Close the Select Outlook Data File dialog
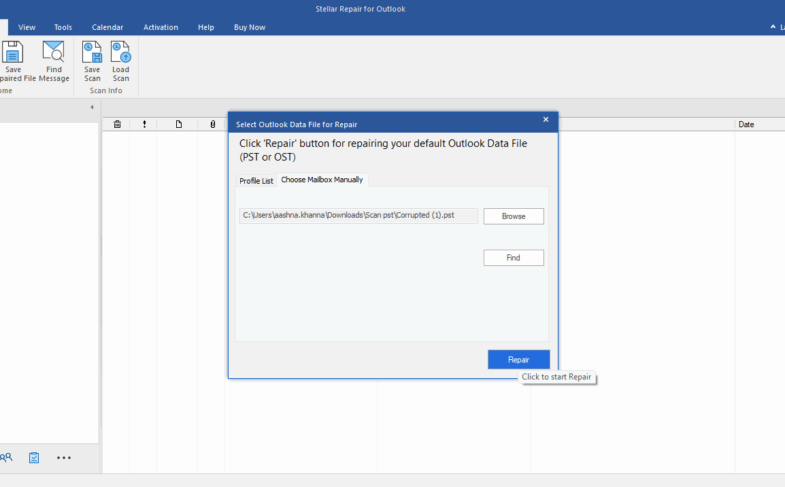 [x=546, y=120]
